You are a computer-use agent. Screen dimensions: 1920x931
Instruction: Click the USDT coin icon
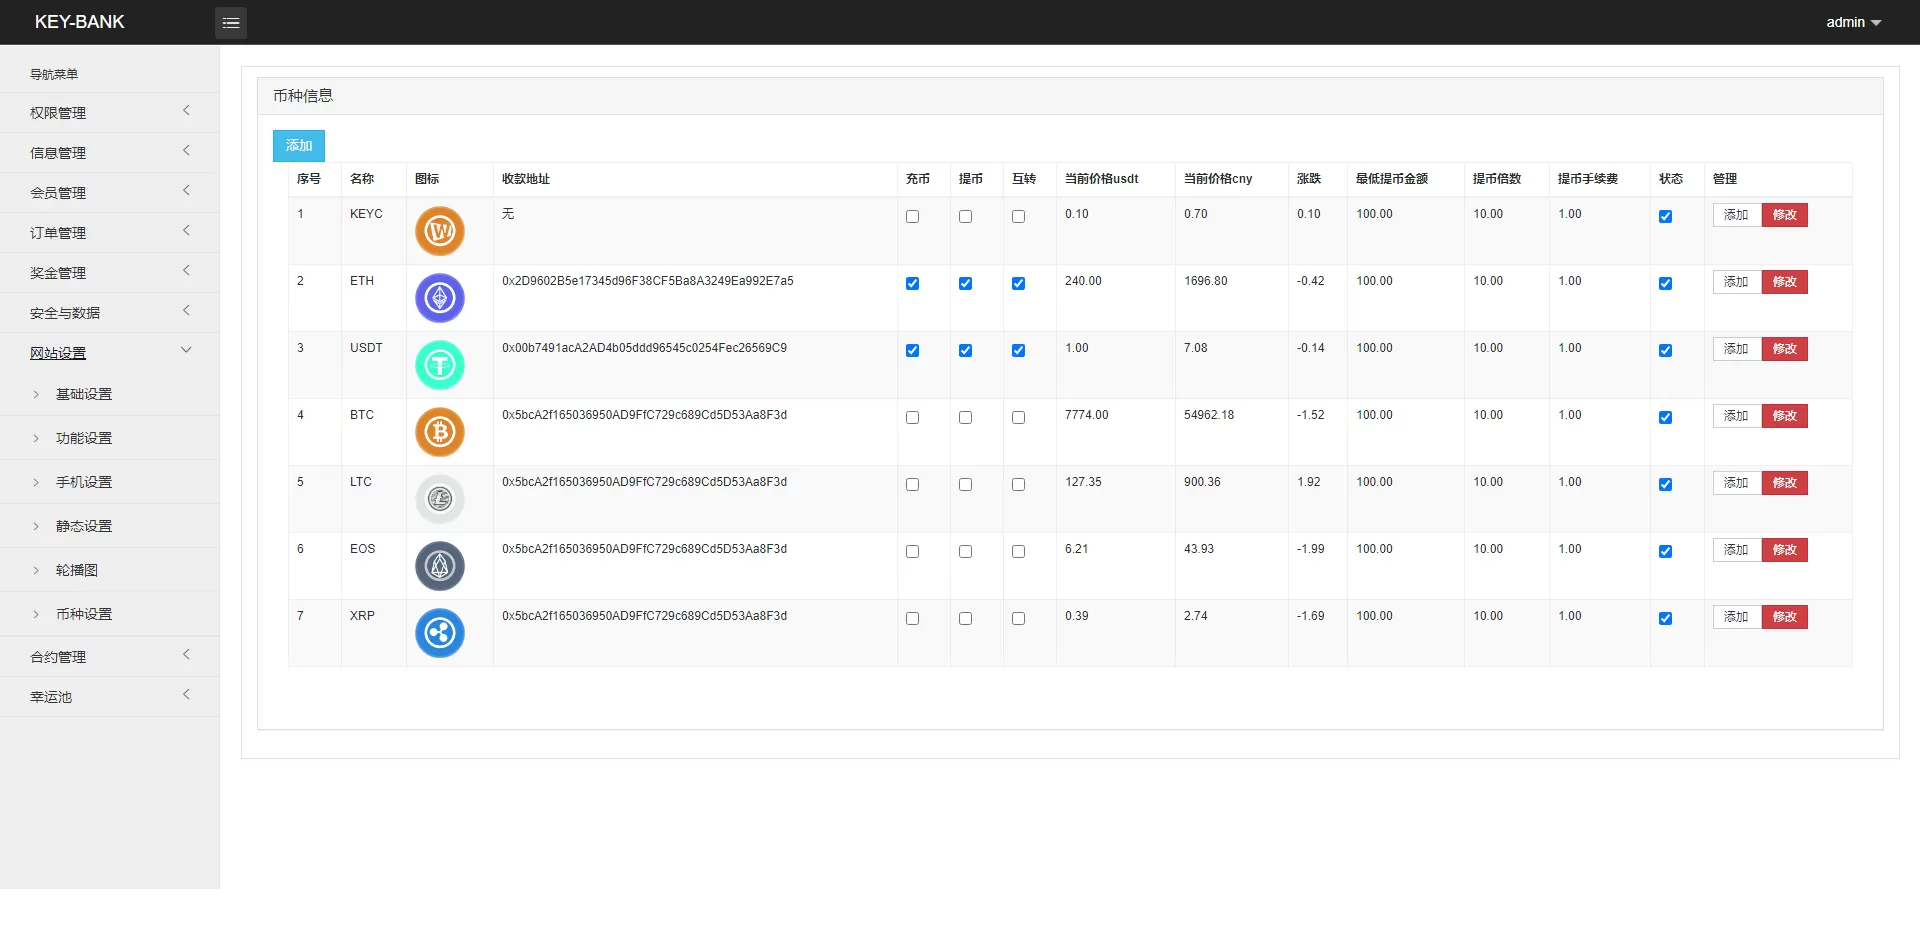point(440,365)
